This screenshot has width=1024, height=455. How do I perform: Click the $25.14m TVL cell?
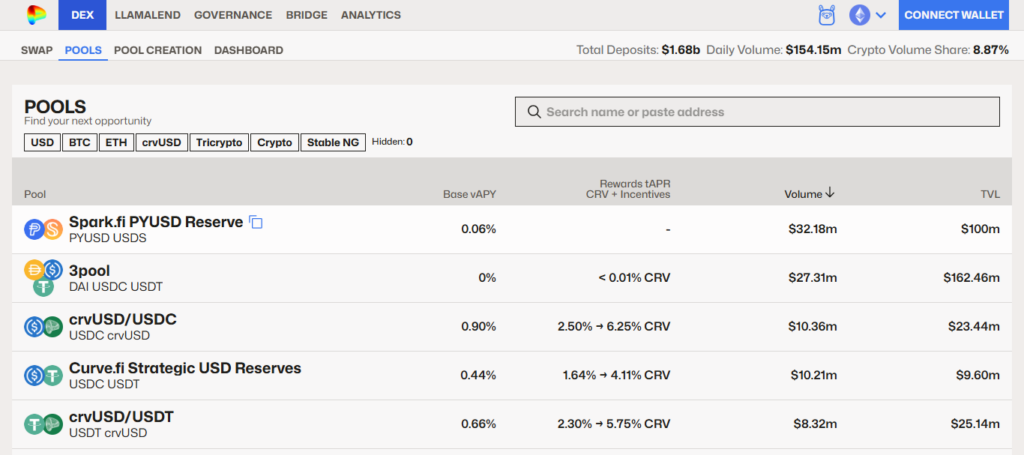tap(976, 424)
